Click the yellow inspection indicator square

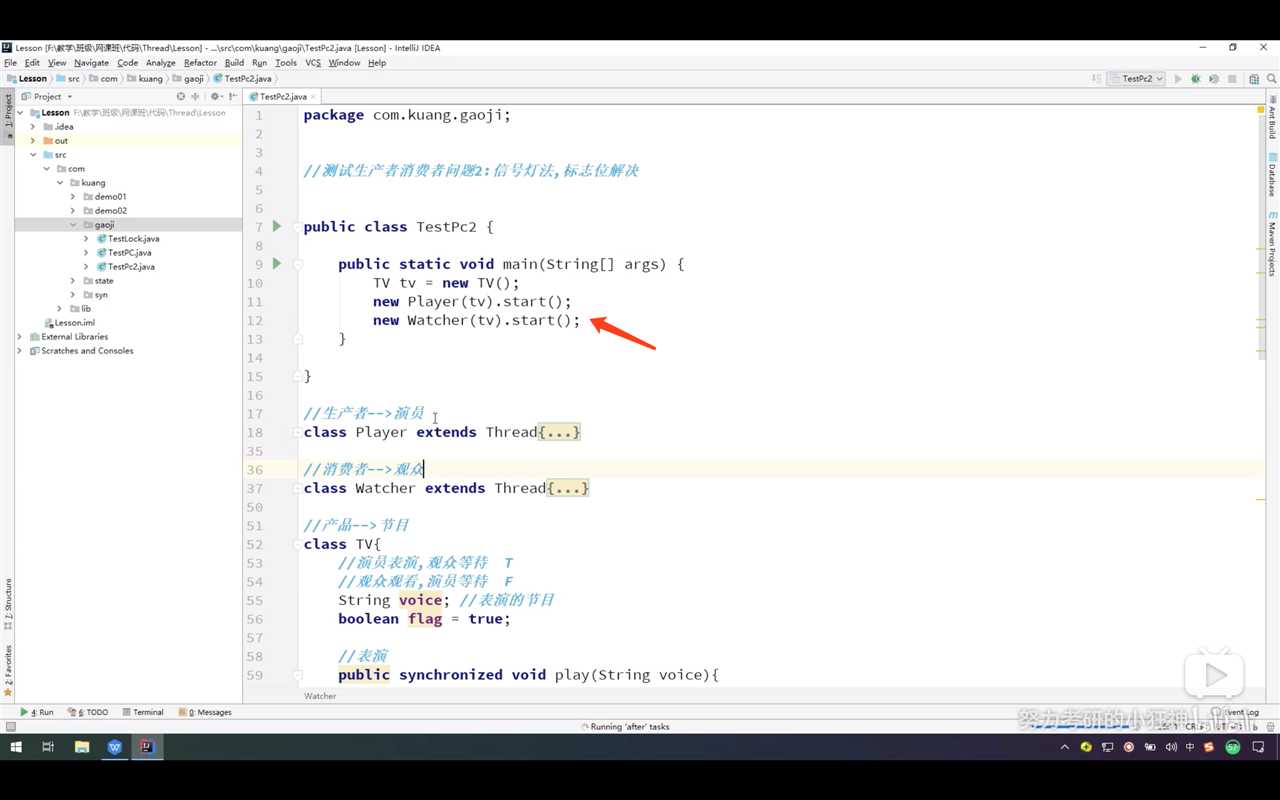(x=1261, y=109)
